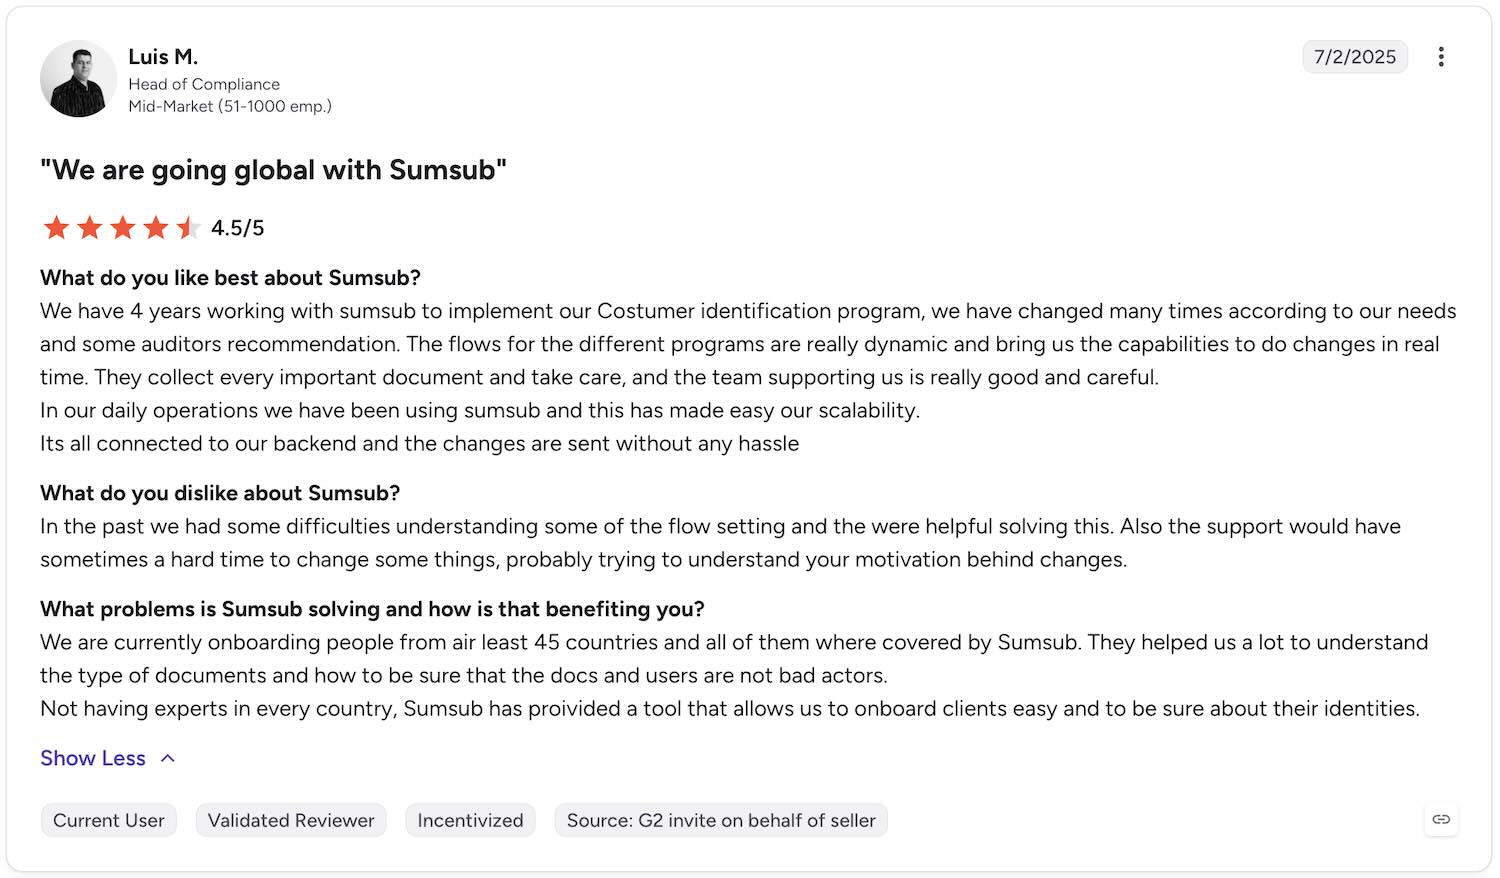Click 'What do you dislike' heading
Viewport: 1500px width, 878px height.
coord(220,493)
